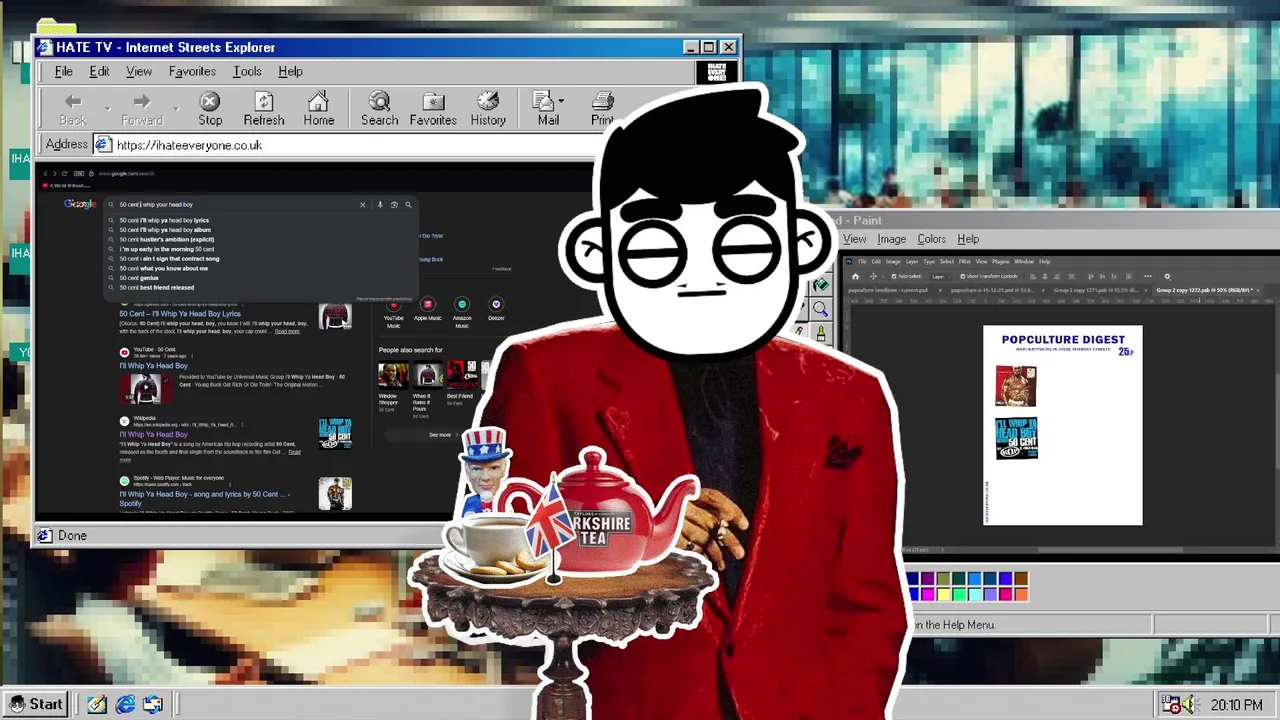The width and height of the screenshot is (1280, 720).
Task: Open Image menu in Paint window
Action: coord(891,239)
